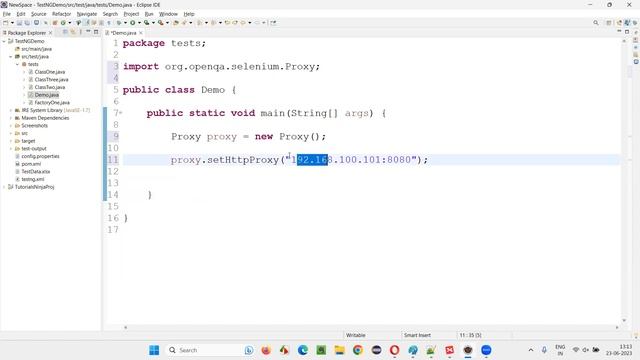
Task: Open the Terminal from the toolbar
Action: click(x=36, y=23)
